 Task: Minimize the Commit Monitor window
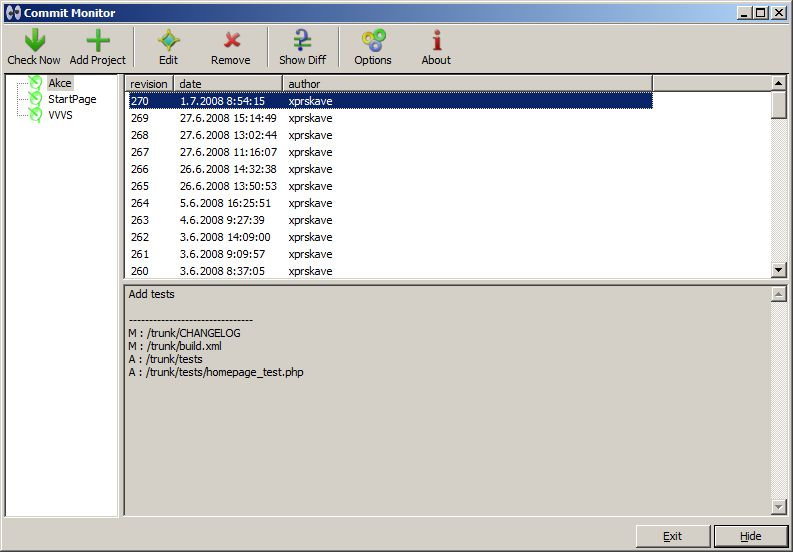tap(744, 13)
